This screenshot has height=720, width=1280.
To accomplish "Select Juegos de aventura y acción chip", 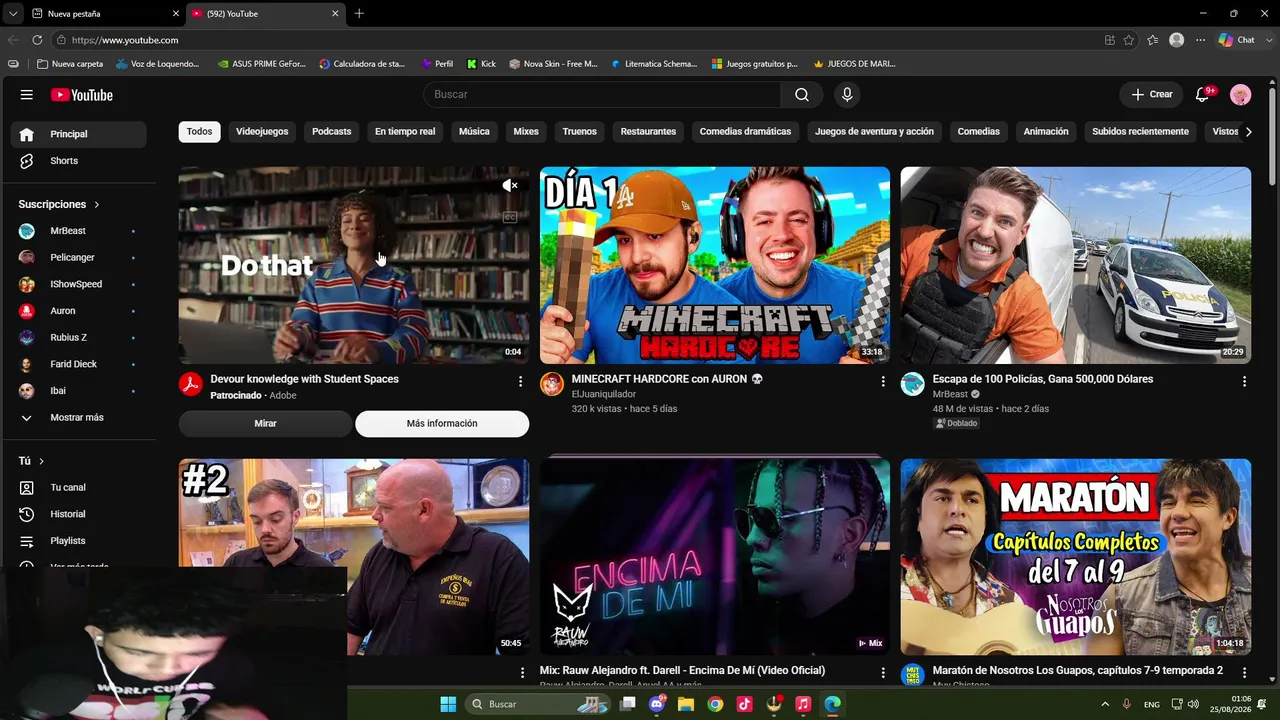I will [874, 132].
